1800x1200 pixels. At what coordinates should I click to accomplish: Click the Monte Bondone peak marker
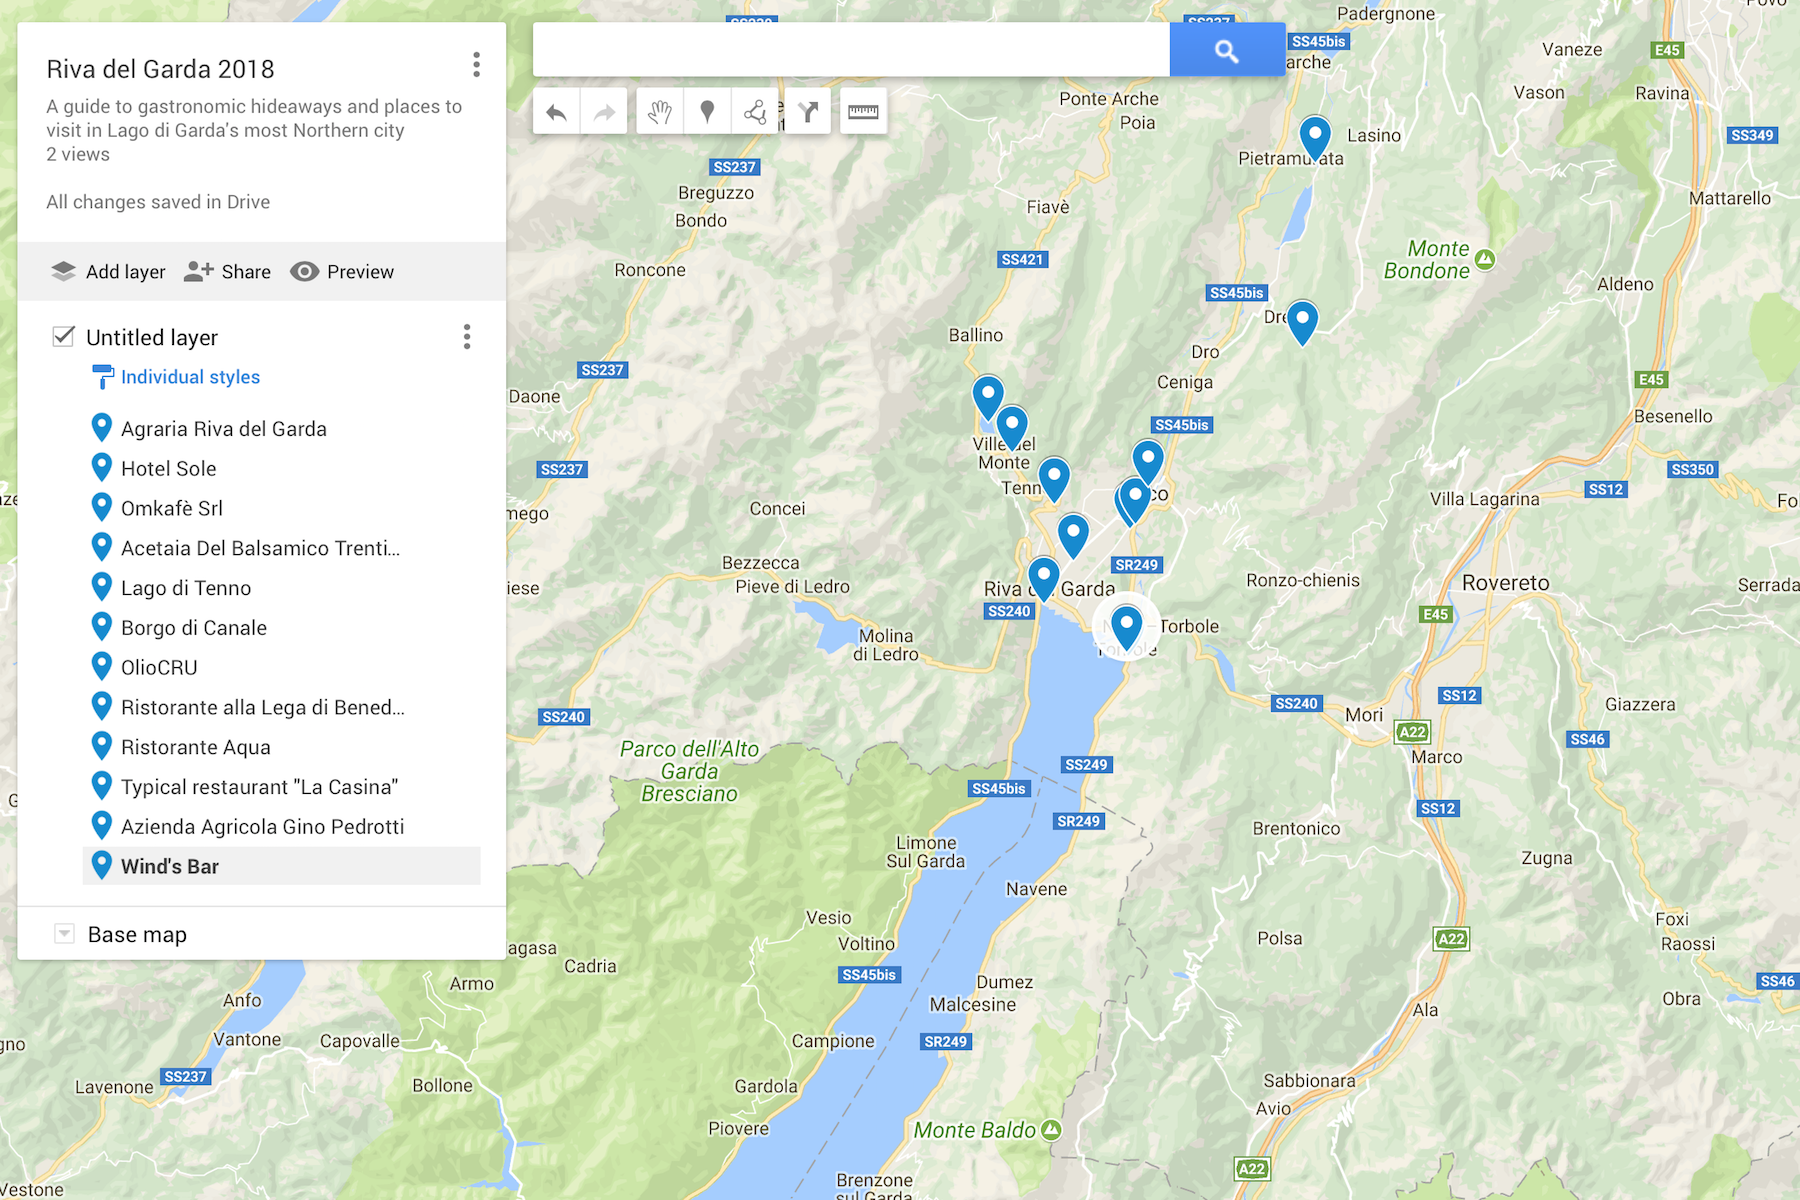(1485, 260)
